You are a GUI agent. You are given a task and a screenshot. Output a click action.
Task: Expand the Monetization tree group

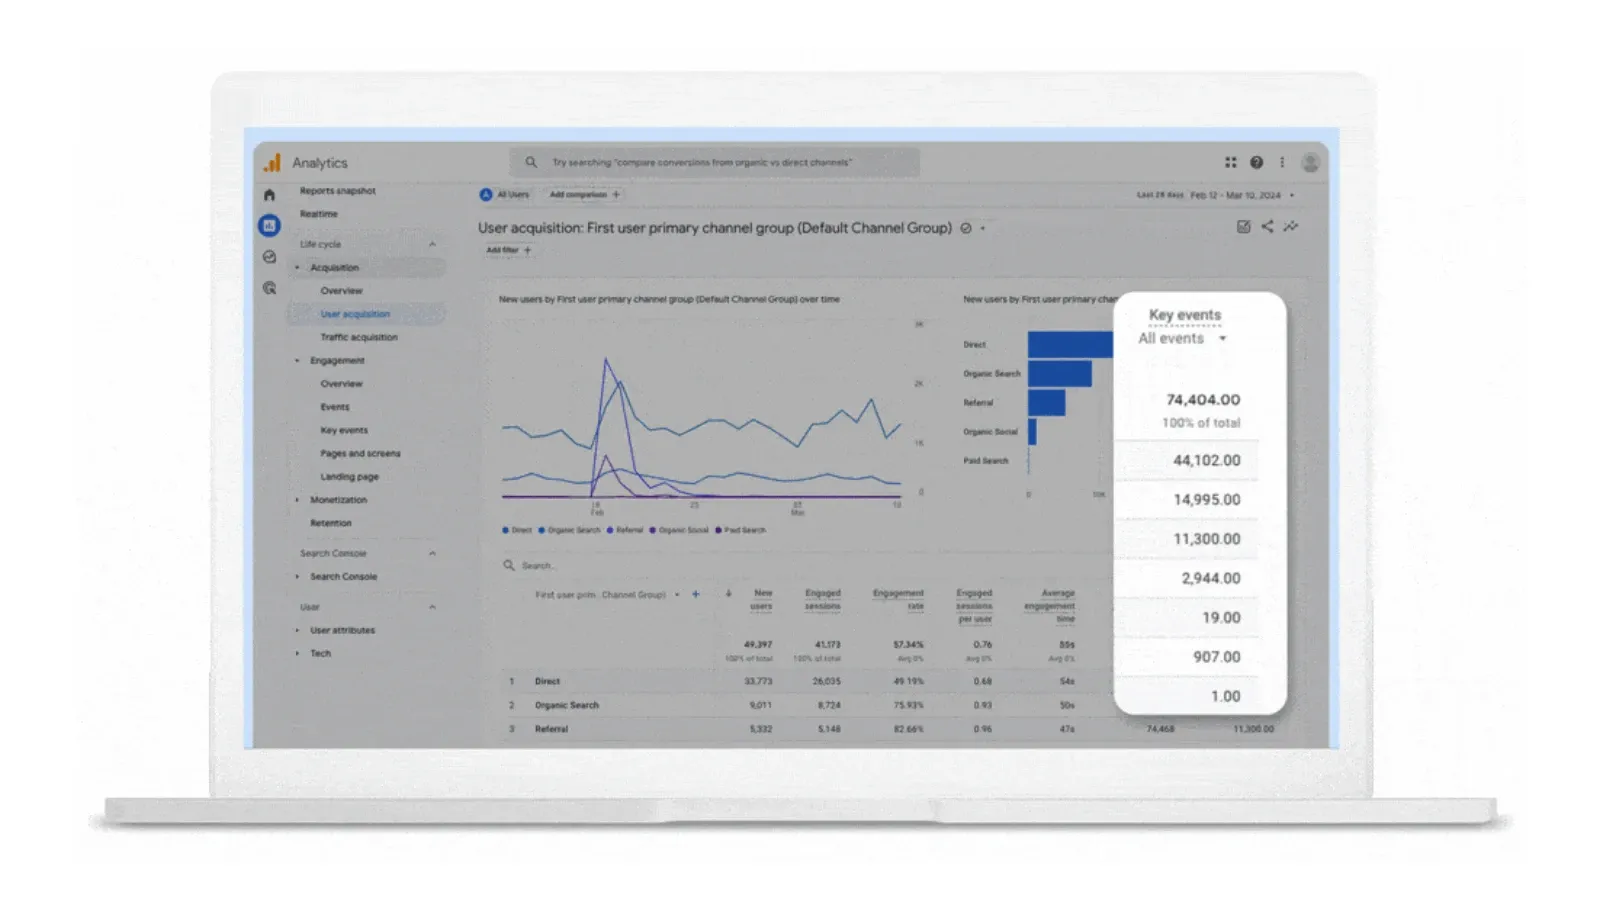[x=297, y=500]
